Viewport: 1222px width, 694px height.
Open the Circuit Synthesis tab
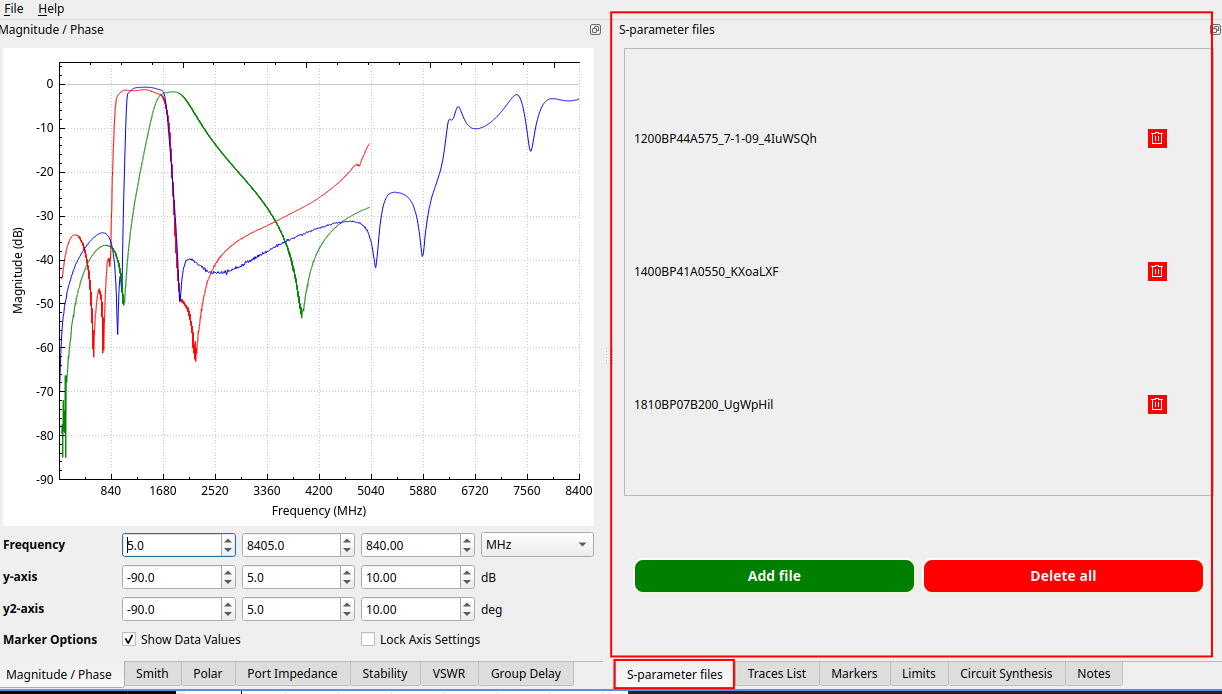point(1006,674)
